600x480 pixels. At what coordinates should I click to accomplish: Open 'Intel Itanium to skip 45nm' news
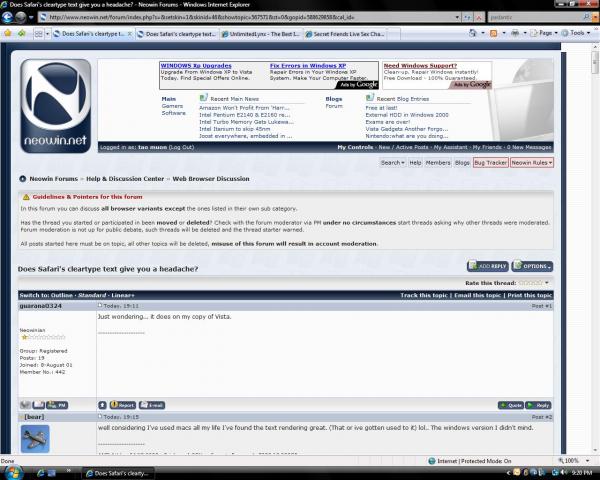[x=234, y=129]
